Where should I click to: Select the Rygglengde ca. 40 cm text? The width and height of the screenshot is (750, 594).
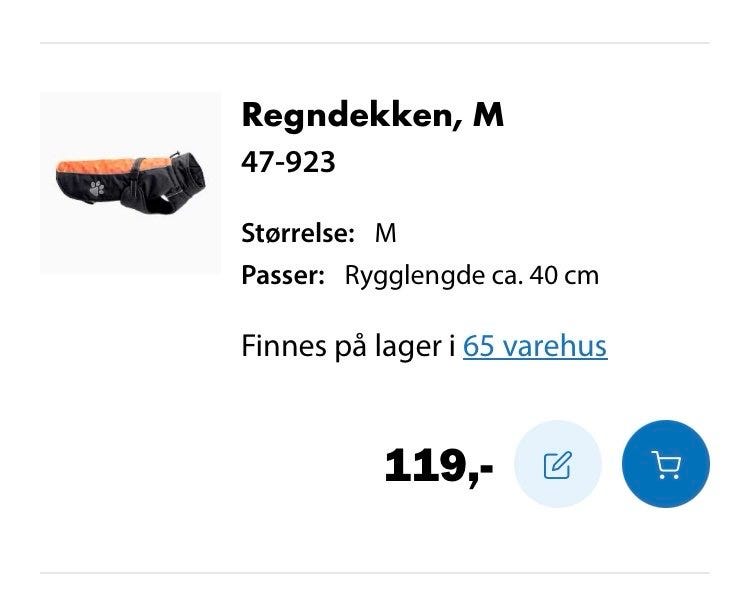(472, 276)
